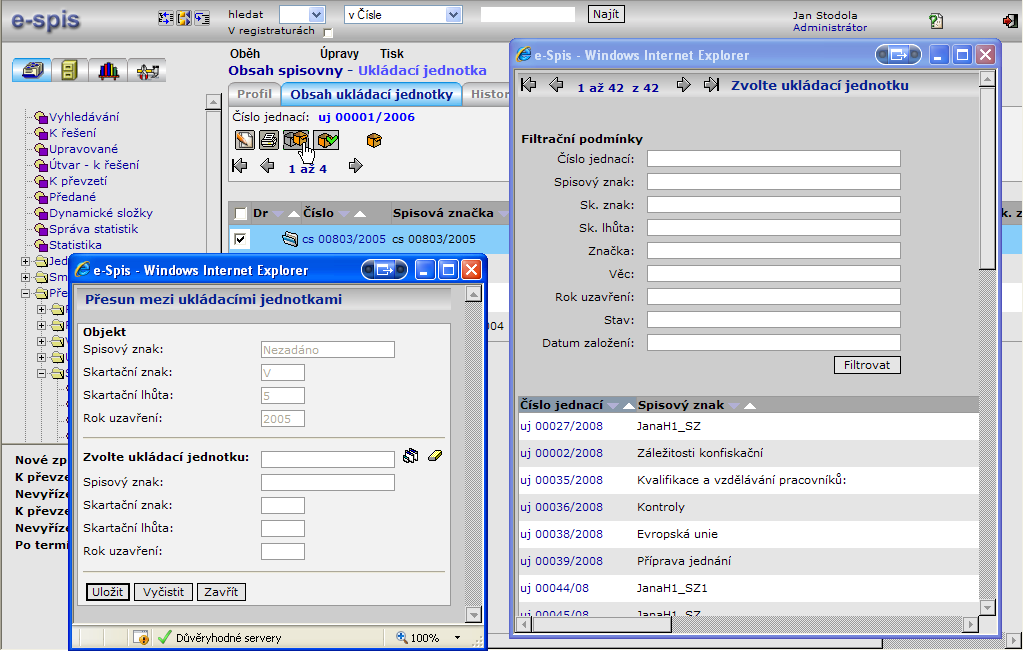
Task: Open the binoculars lookup icon for ukládací jednotka
Action: (x=410, y=456)
